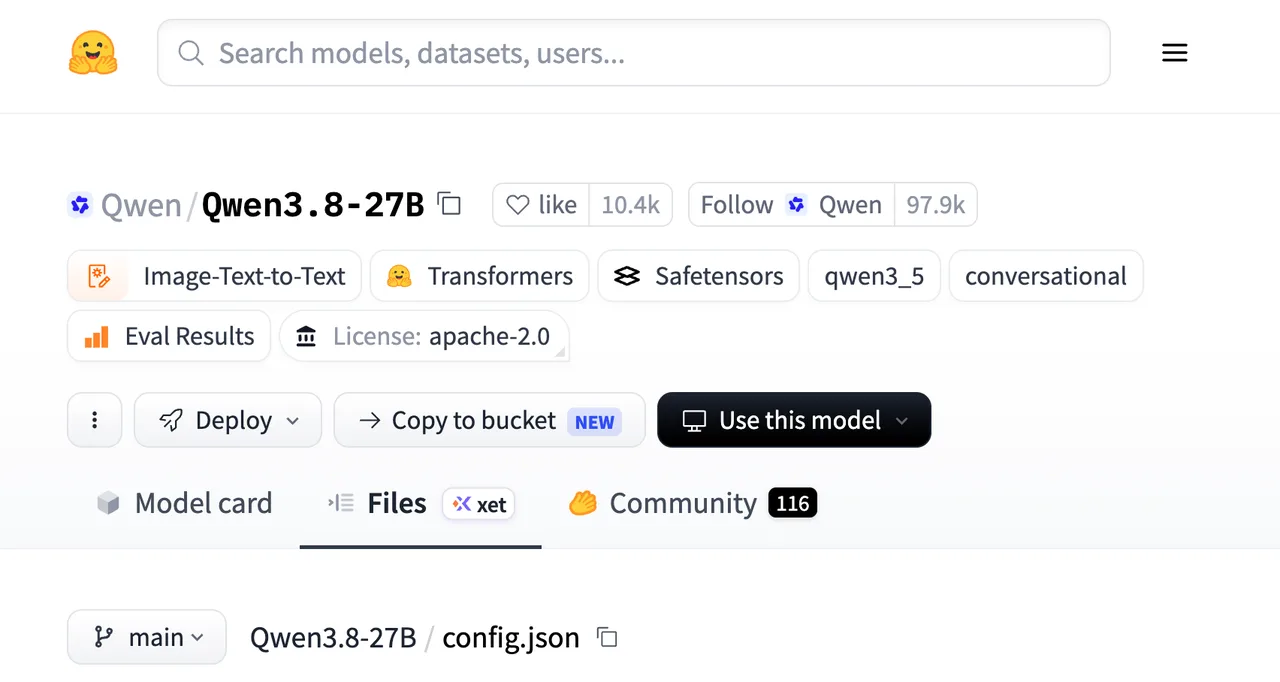Open the main branch dropdown
Viewport: 1280px width, 682px height.
coord(147,637)
